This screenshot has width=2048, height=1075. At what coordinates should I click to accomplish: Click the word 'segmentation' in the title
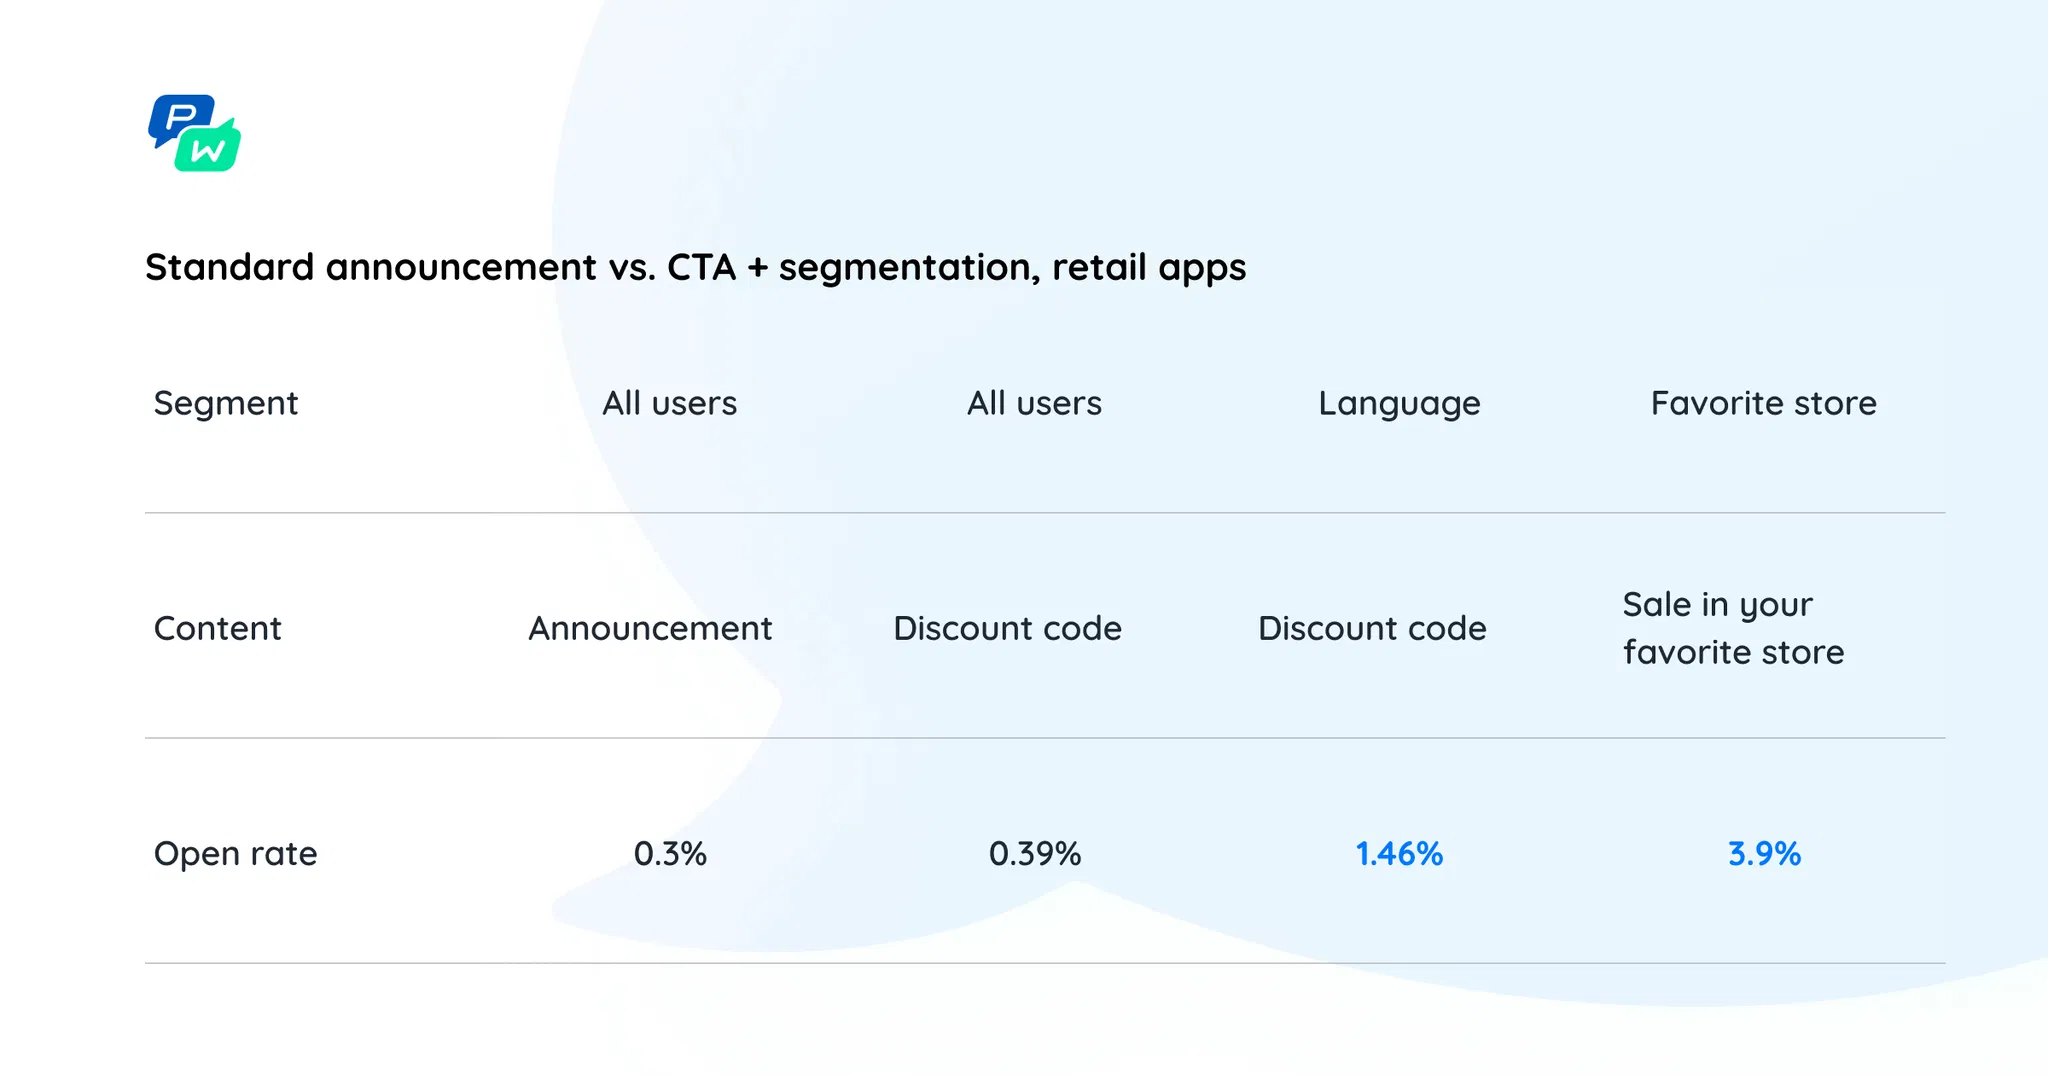[x=904, y=267]
